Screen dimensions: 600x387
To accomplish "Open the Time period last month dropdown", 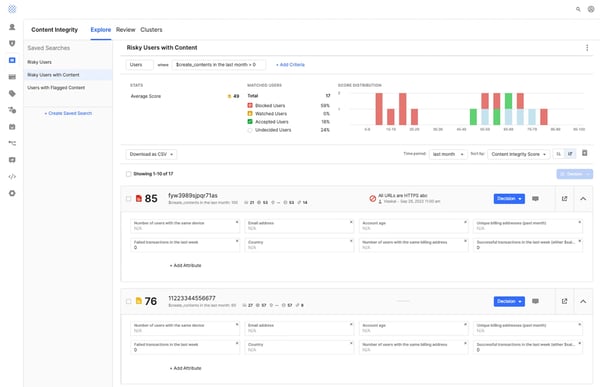I will (448, 154).
